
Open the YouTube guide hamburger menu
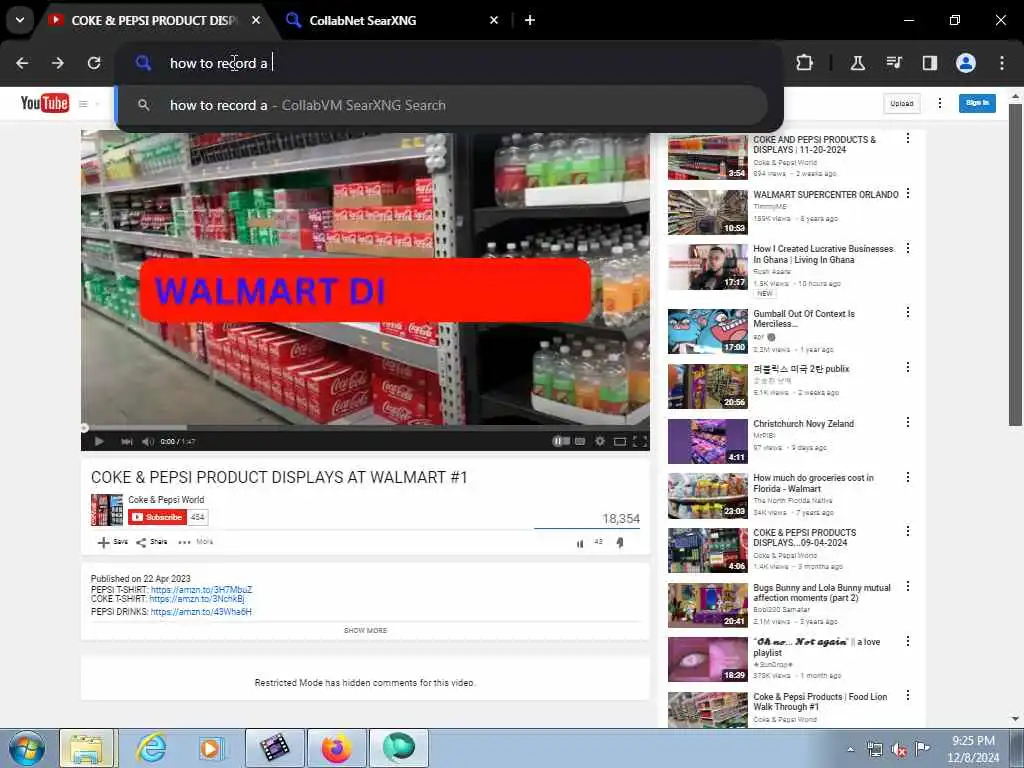click(84, 104)
